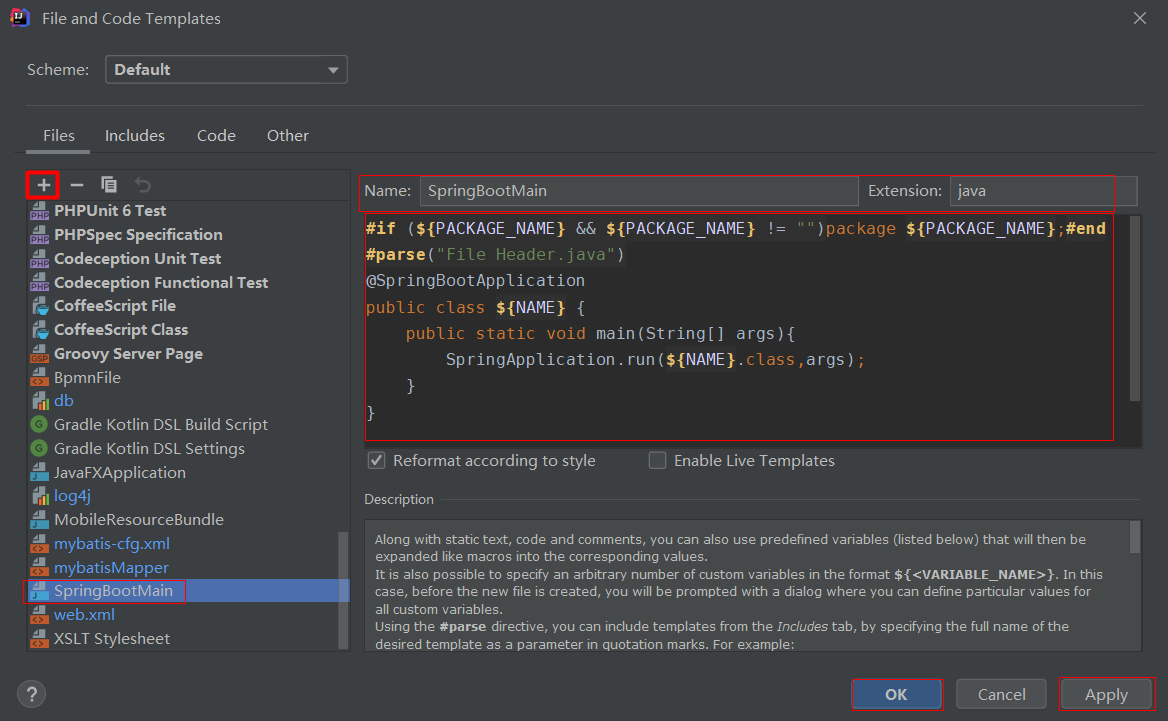Screen dimensions: 1168x721
Task: Click the Cancel button
Action: click(x=1001, y=694)
